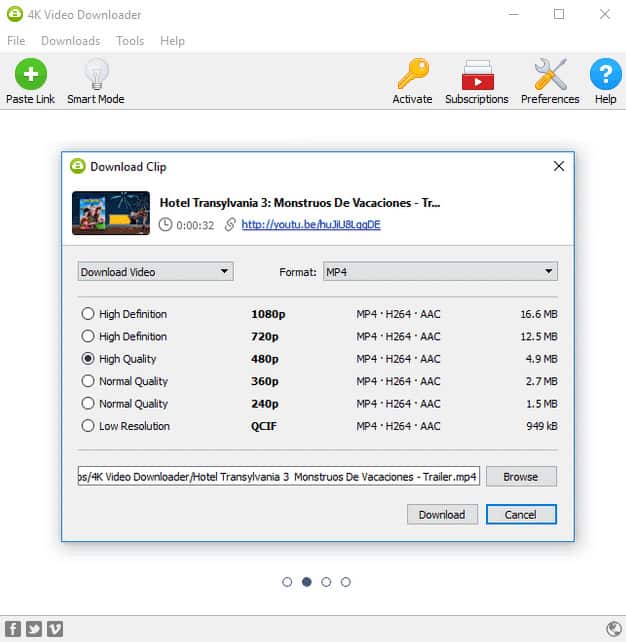Screen dimensions: 626x642
Task: Open the youtu.be video link
Action: coord(311,225)
